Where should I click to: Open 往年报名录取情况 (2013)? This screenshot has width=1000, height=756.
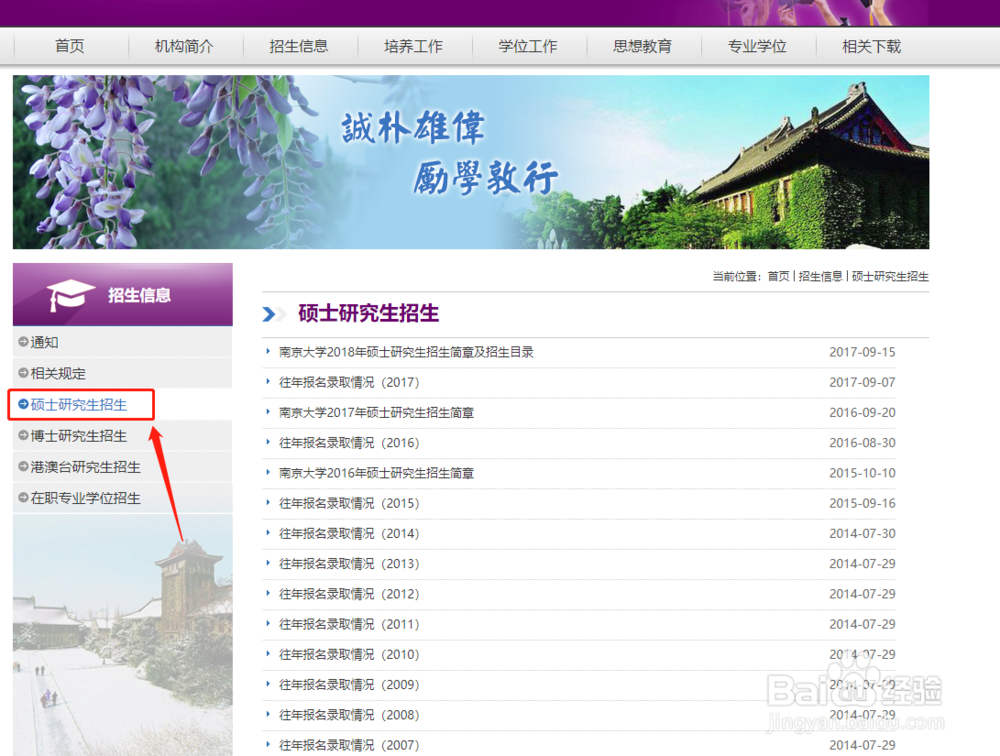349,564
